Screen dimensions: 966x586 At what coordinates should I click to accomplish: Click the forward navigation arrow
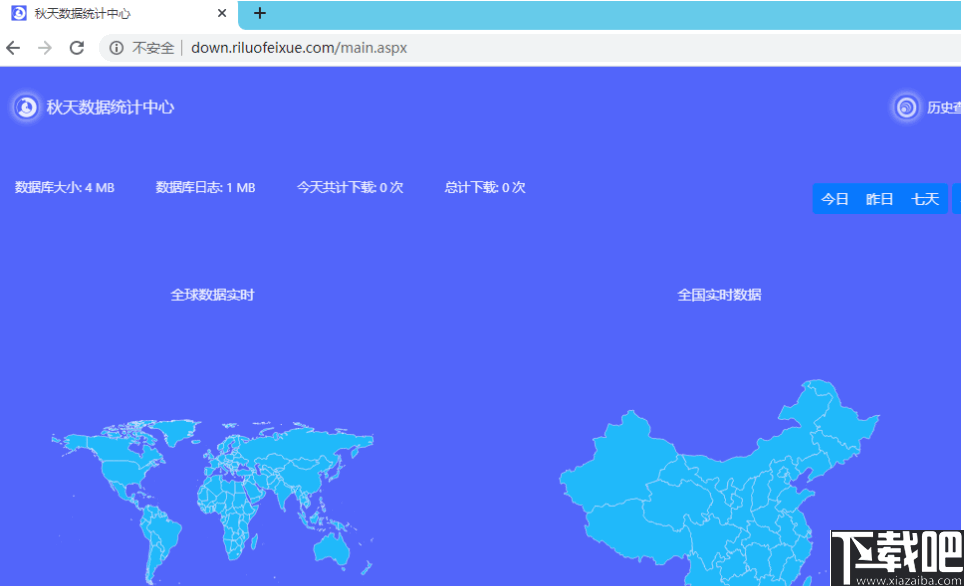pos(44,47)
